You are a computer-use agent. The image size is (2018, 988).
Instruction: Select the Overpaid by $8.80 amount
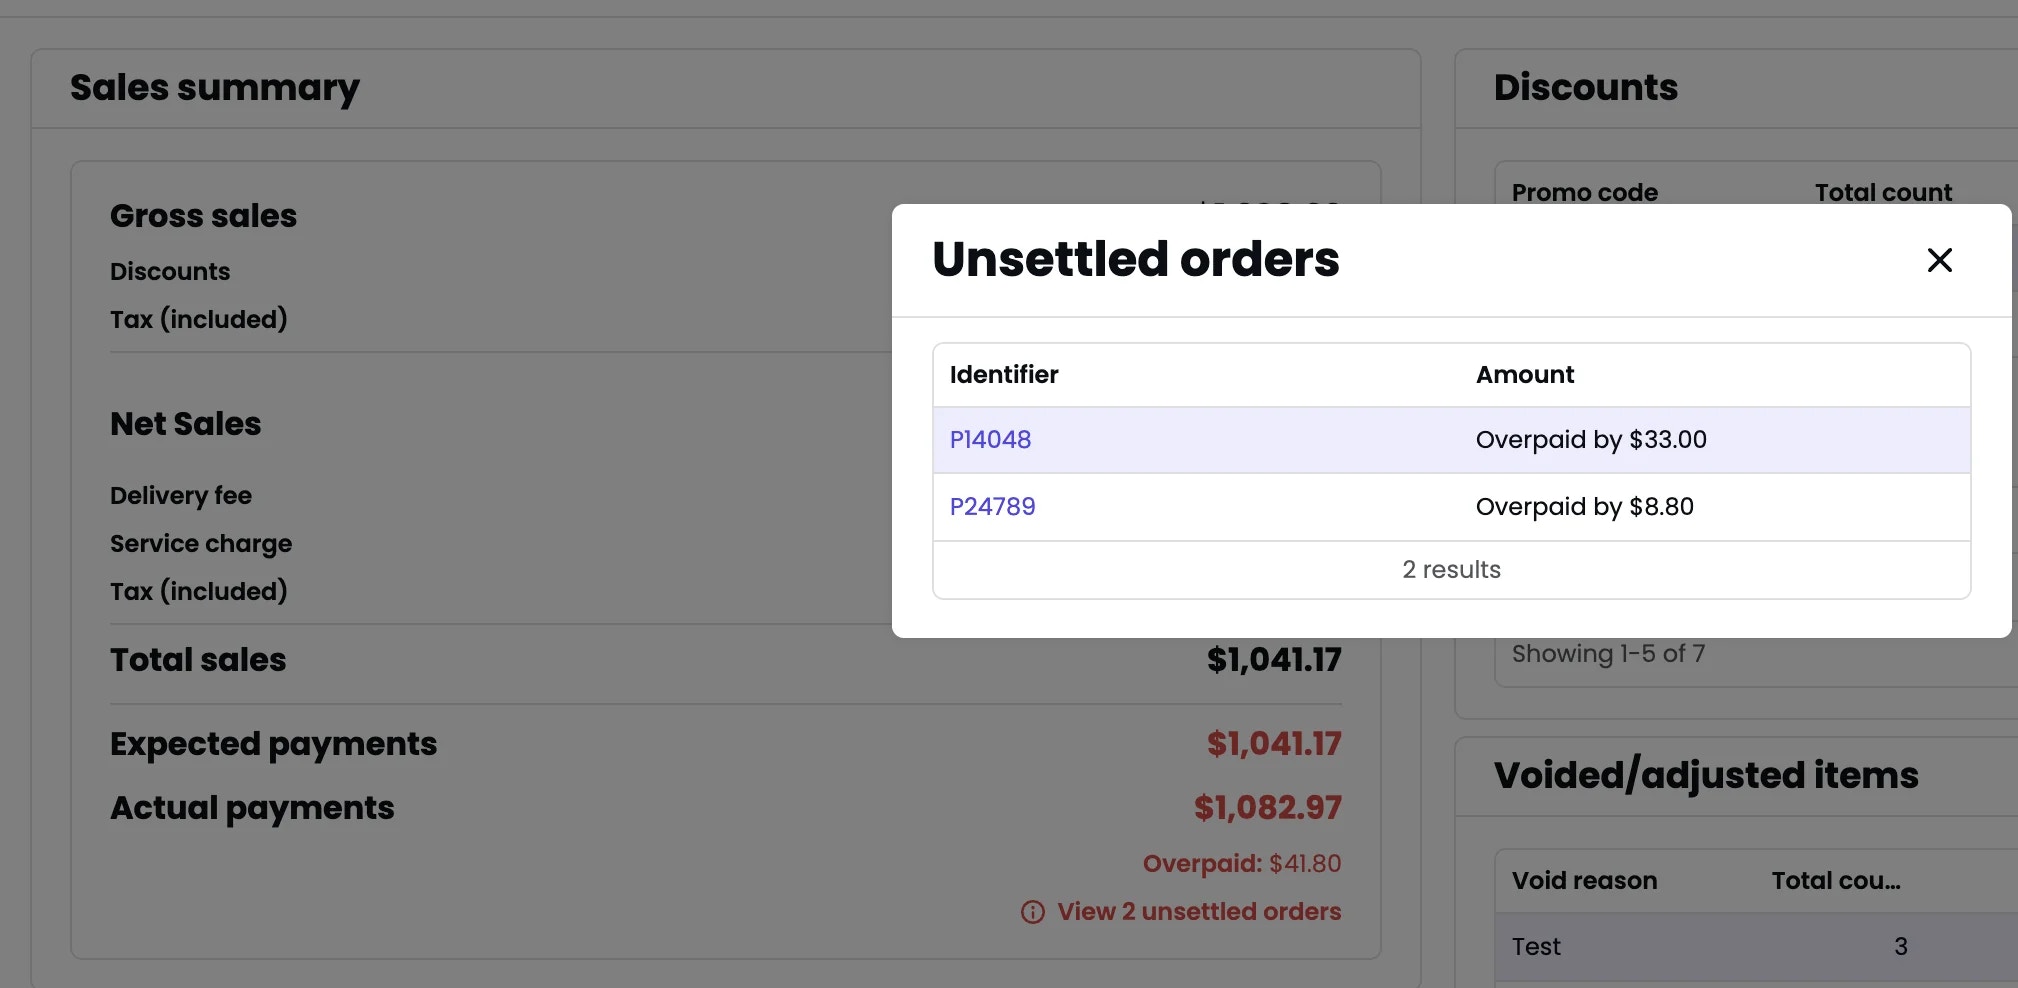coord(1584,506)
